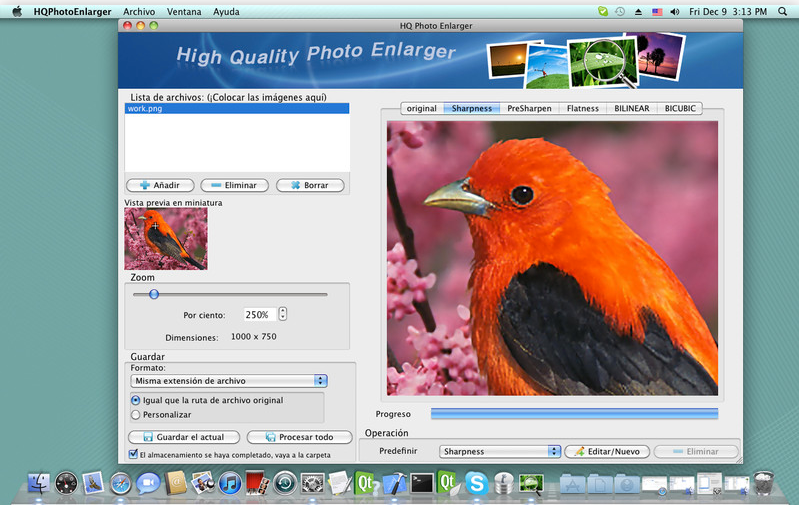Open the Applications folder stack in dock

point(573,484)
